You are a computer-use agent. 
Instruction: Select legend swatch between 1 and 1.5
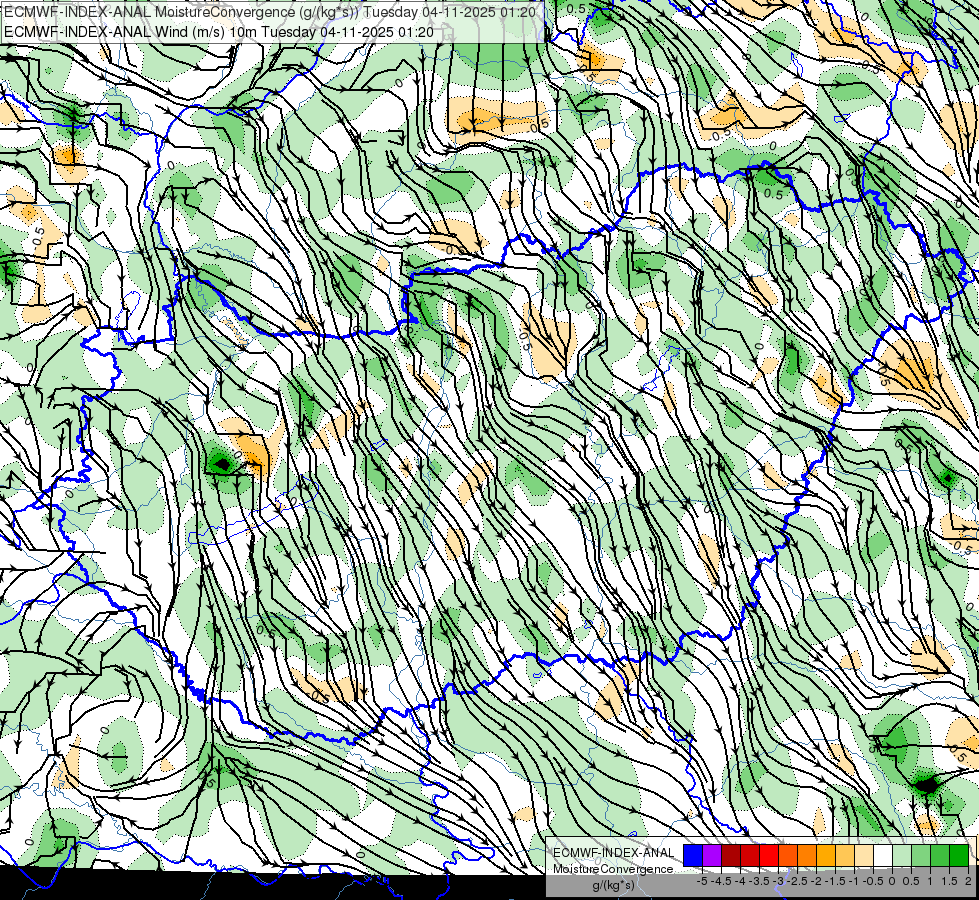[940, 856]
